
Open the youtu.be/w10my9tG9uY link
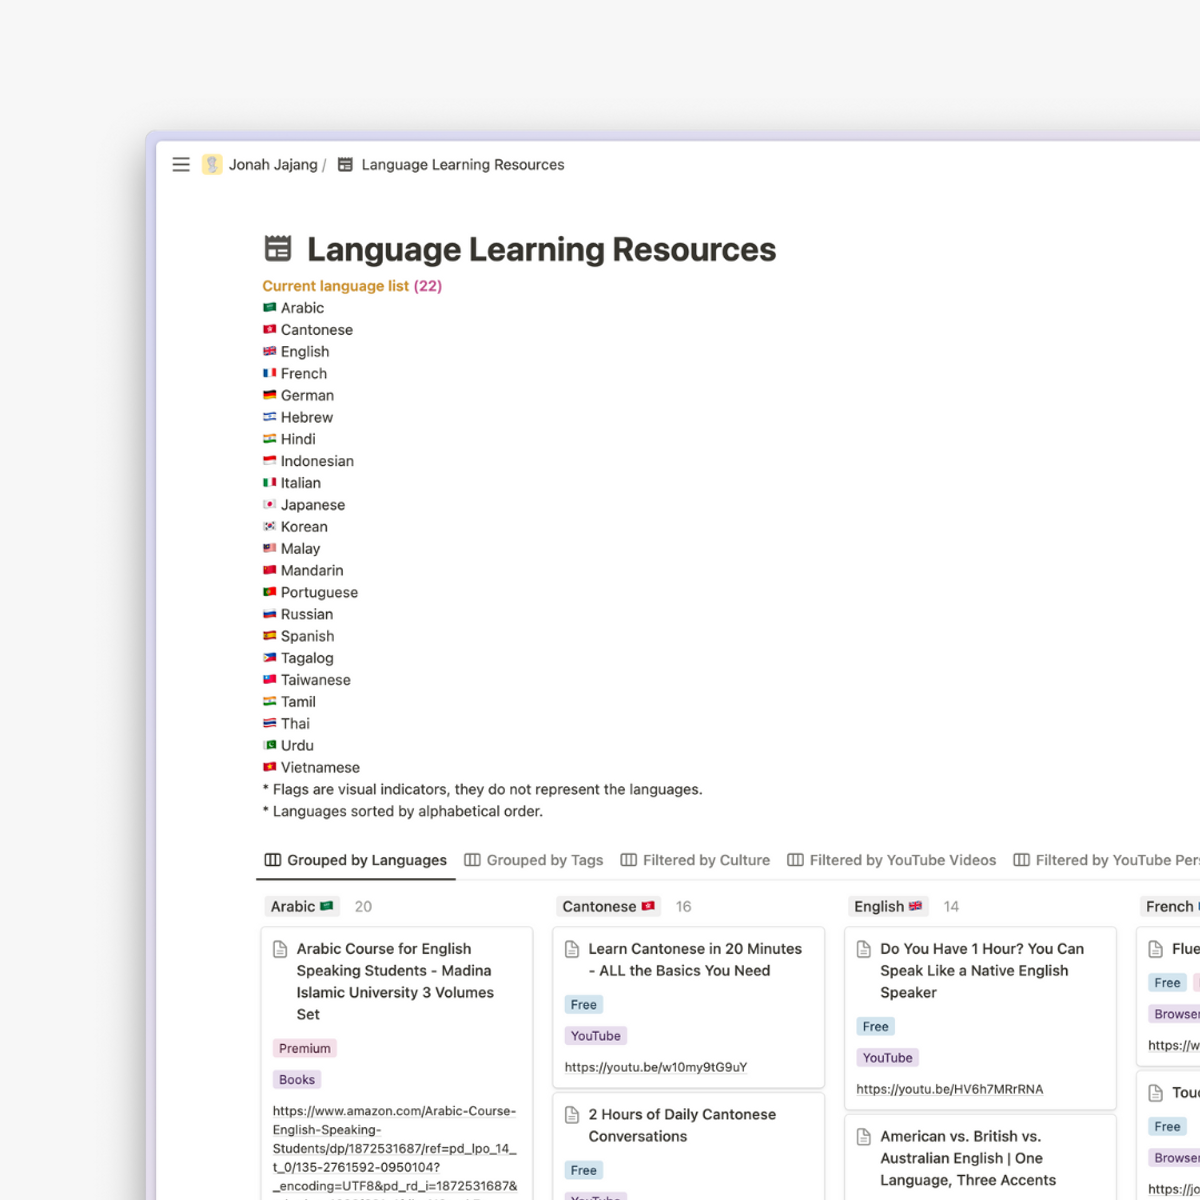click(656, 1067)
